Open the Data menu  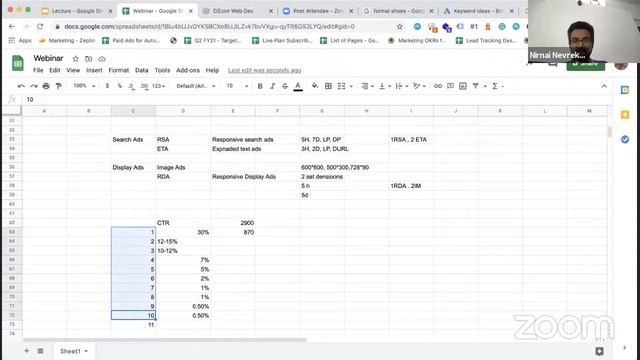(x=142, y=70)
